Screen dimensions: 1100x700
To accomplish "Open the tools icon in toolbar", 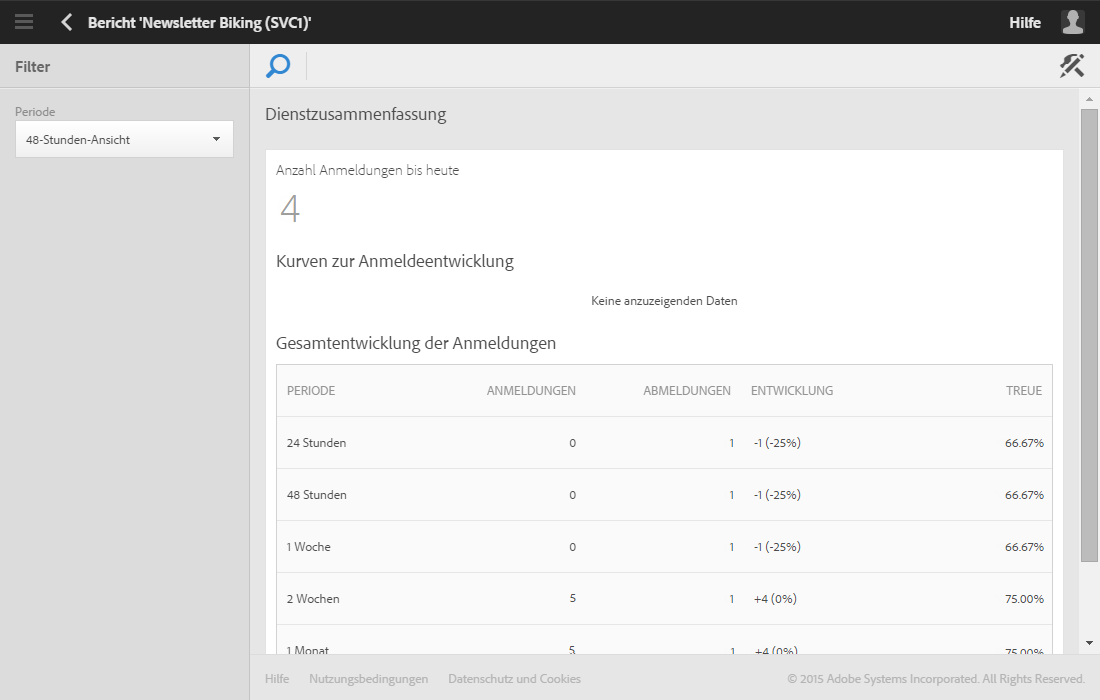I will click(x=1072, y=66).
